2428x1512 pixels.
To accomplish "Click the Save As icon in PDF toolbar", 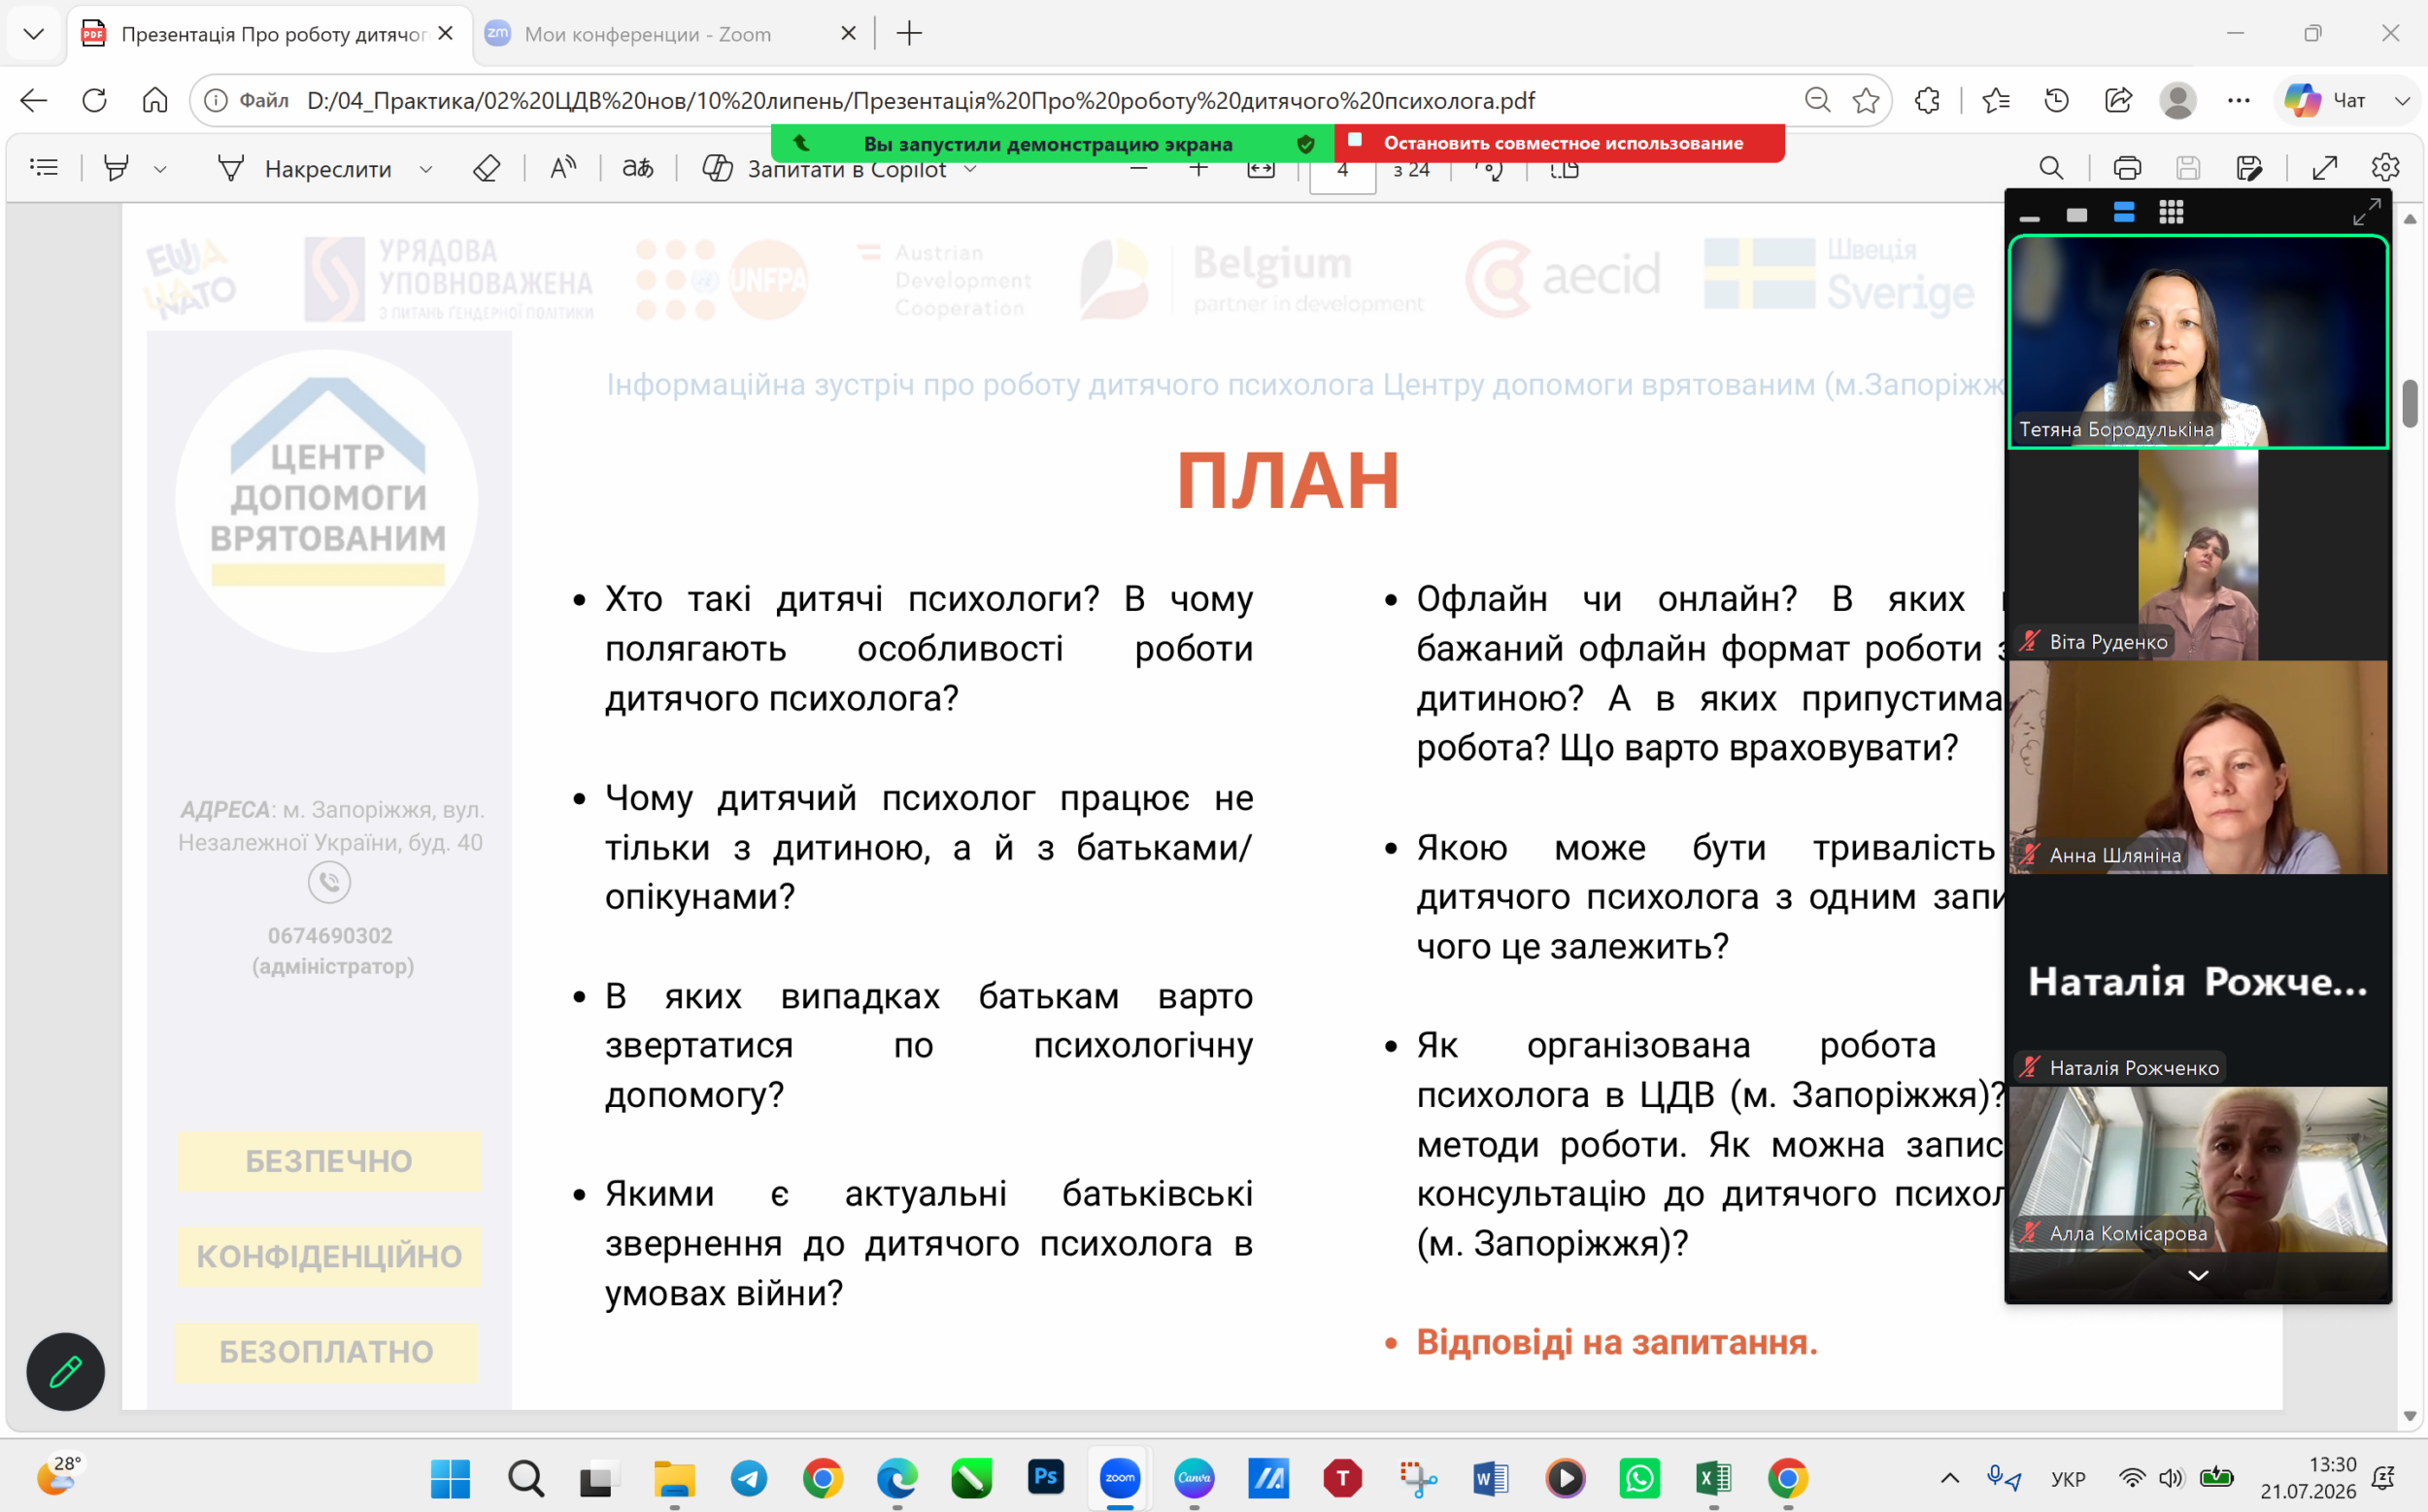I will pyautogui.click(x=2249, y=168).
